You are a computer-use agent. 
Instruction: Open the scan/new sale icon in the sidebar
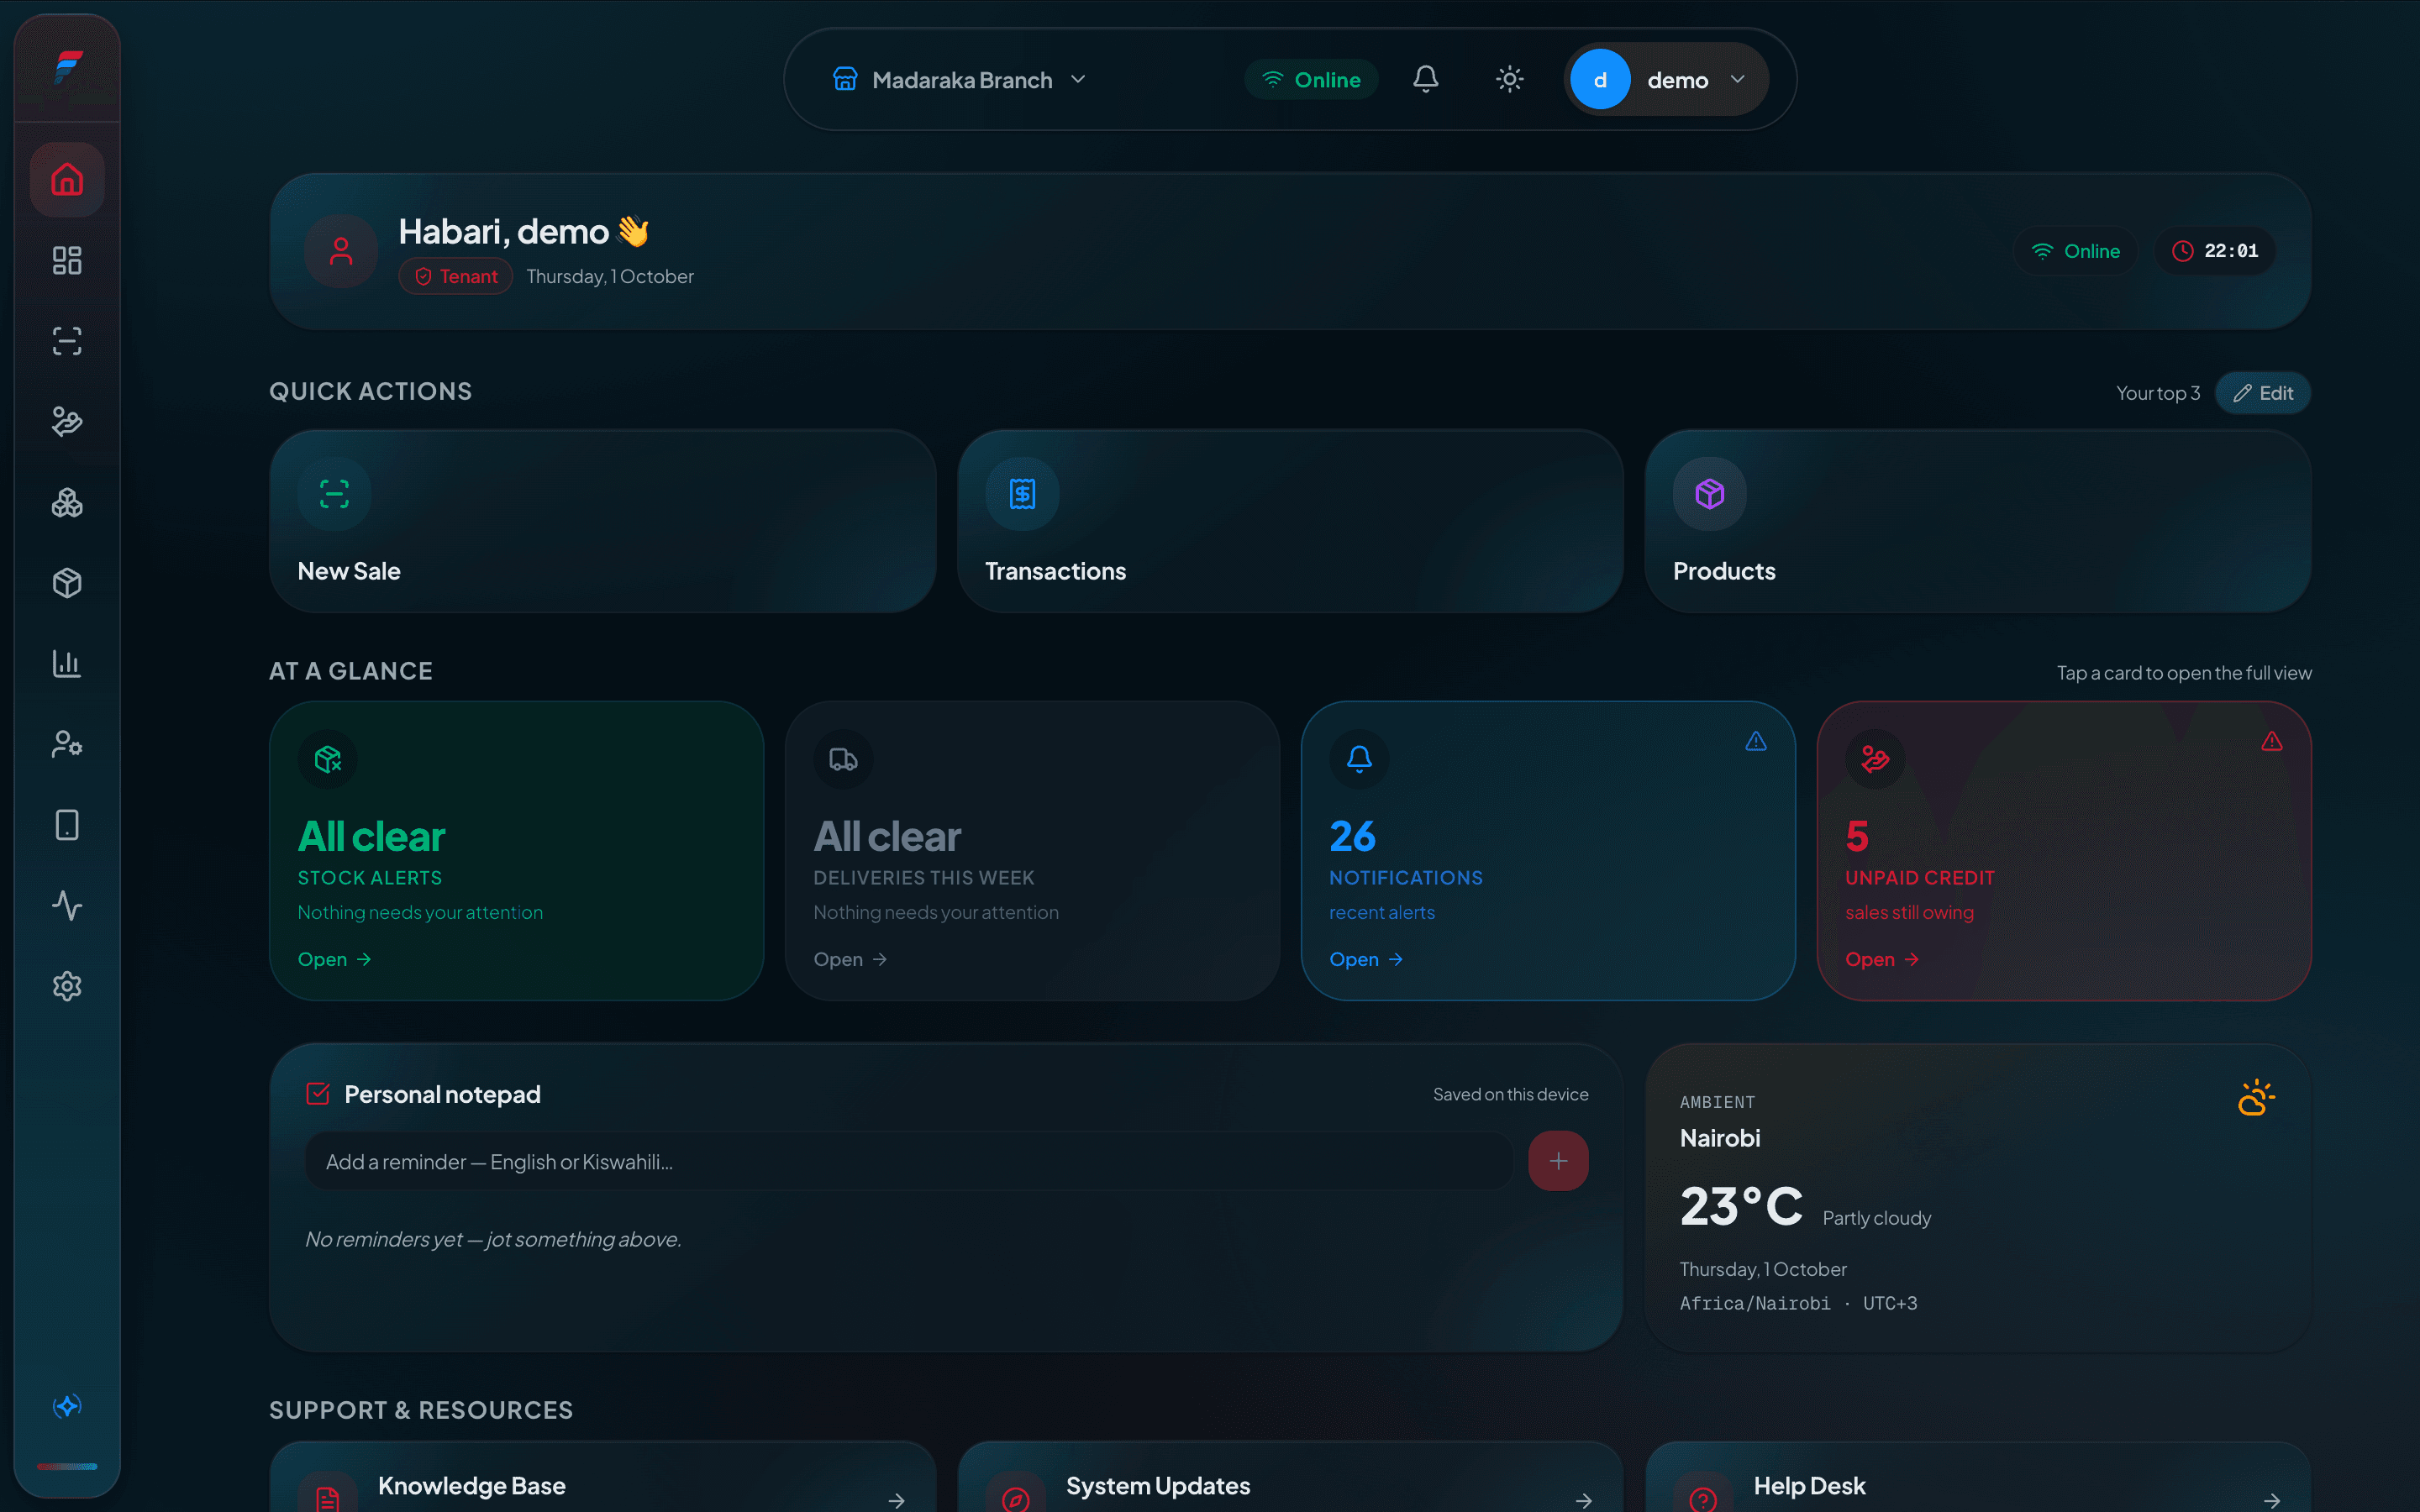click(67, 342)
